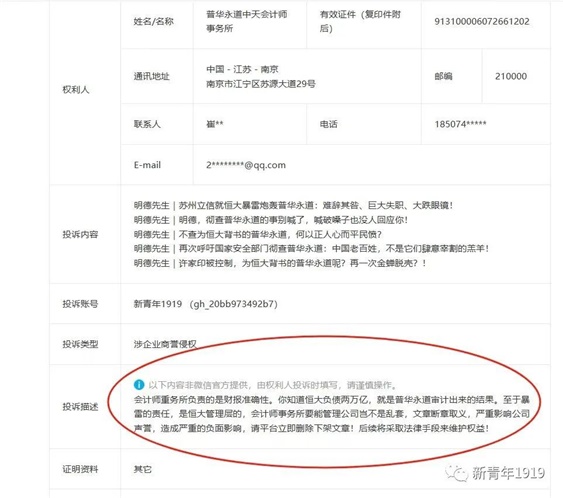Click the masked phone number 185074*****
Image resolution: width=563 pixels, height=498 pixels.
[460, 124]
